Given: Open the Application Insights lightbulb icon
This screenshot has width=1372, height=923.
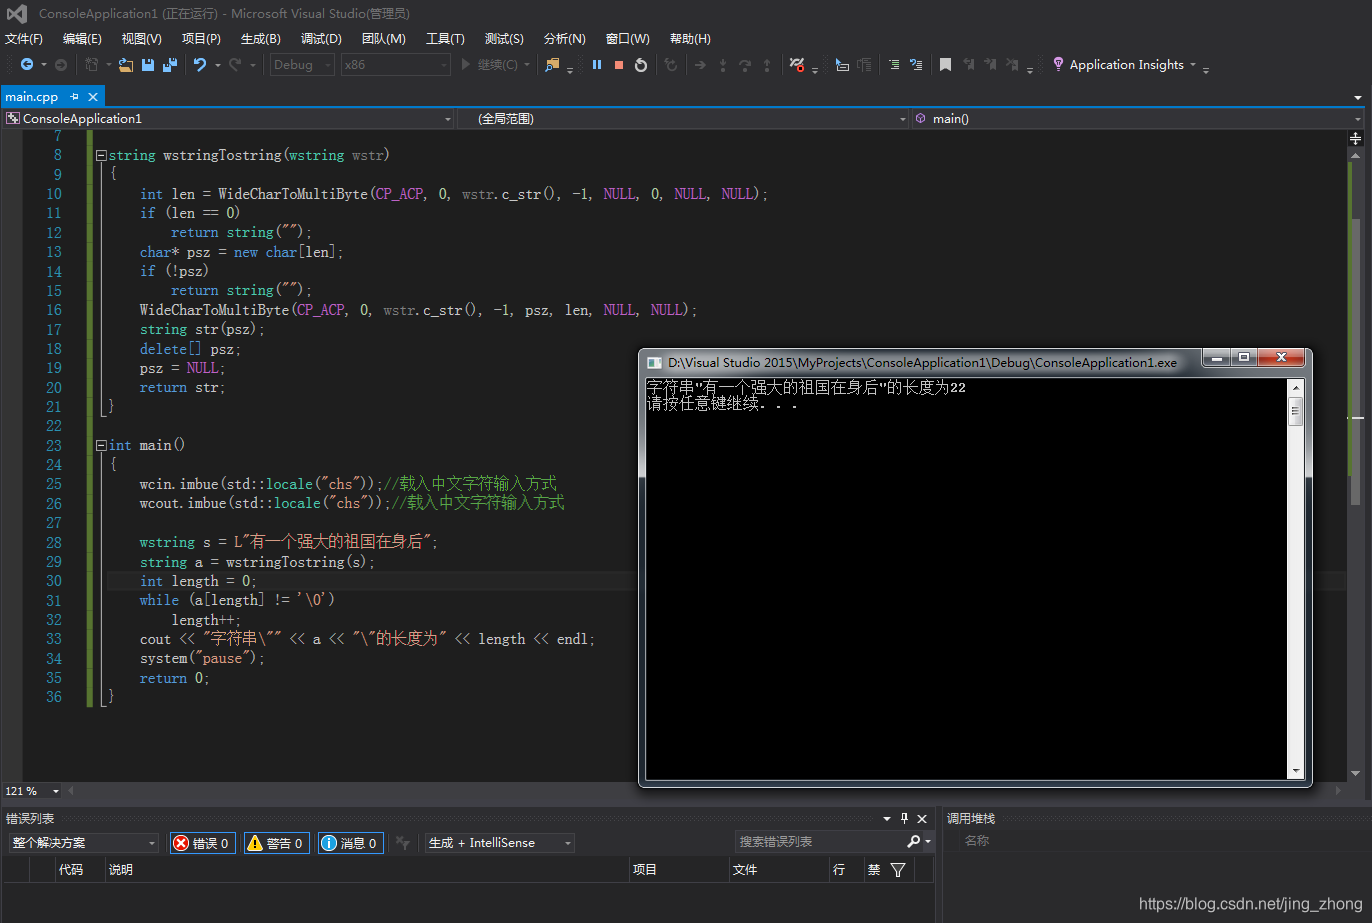Looking at the screenshot, I should (1057, 64).
